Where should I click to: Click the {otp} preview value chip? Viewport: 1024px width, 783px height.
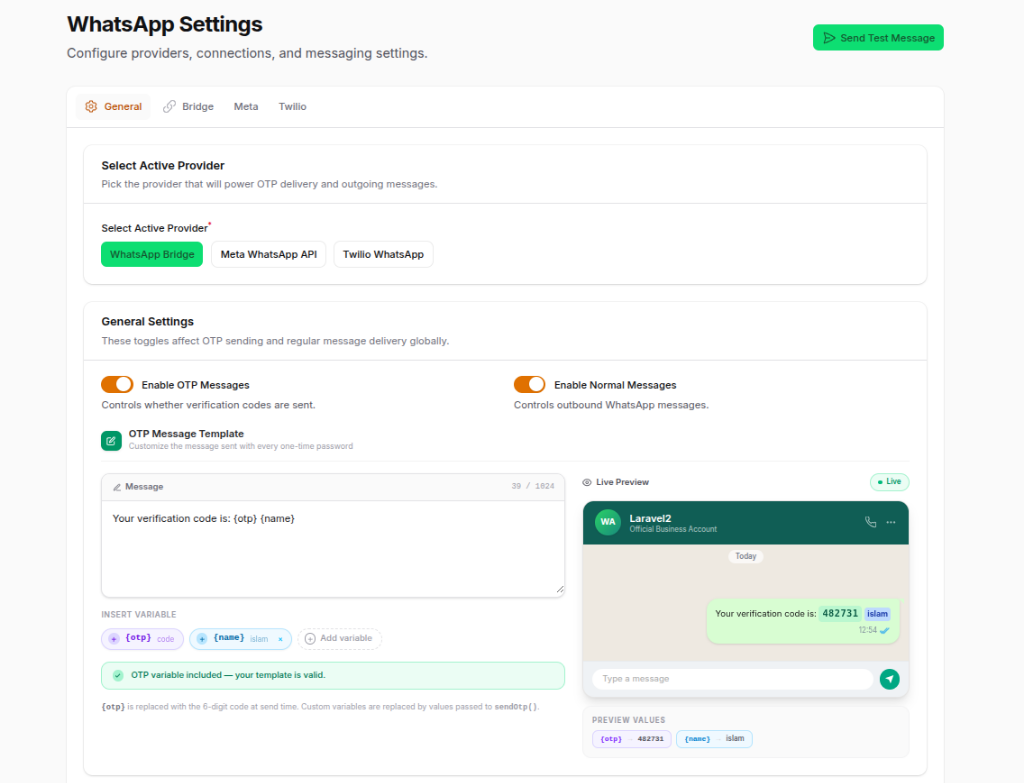(x=632, y=739)
